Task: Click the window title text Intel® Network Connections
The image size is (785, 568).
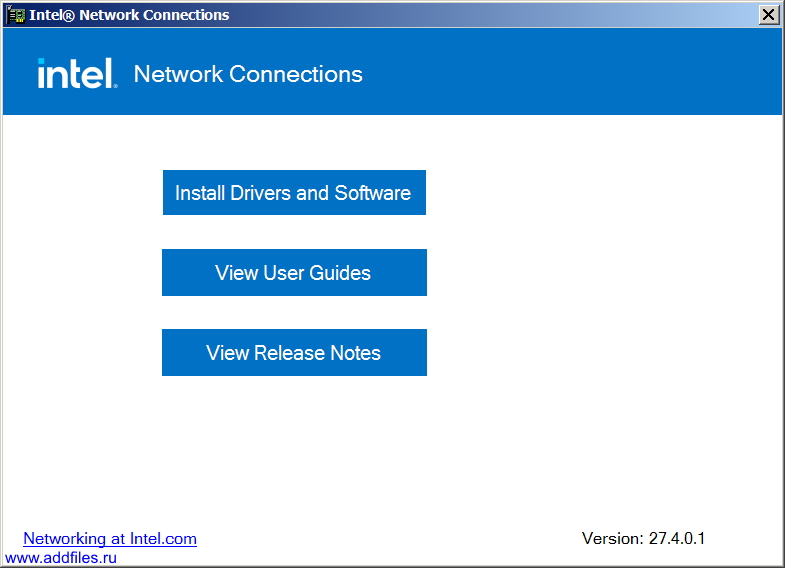Action: pyautogui.click(x=129, y=15)
